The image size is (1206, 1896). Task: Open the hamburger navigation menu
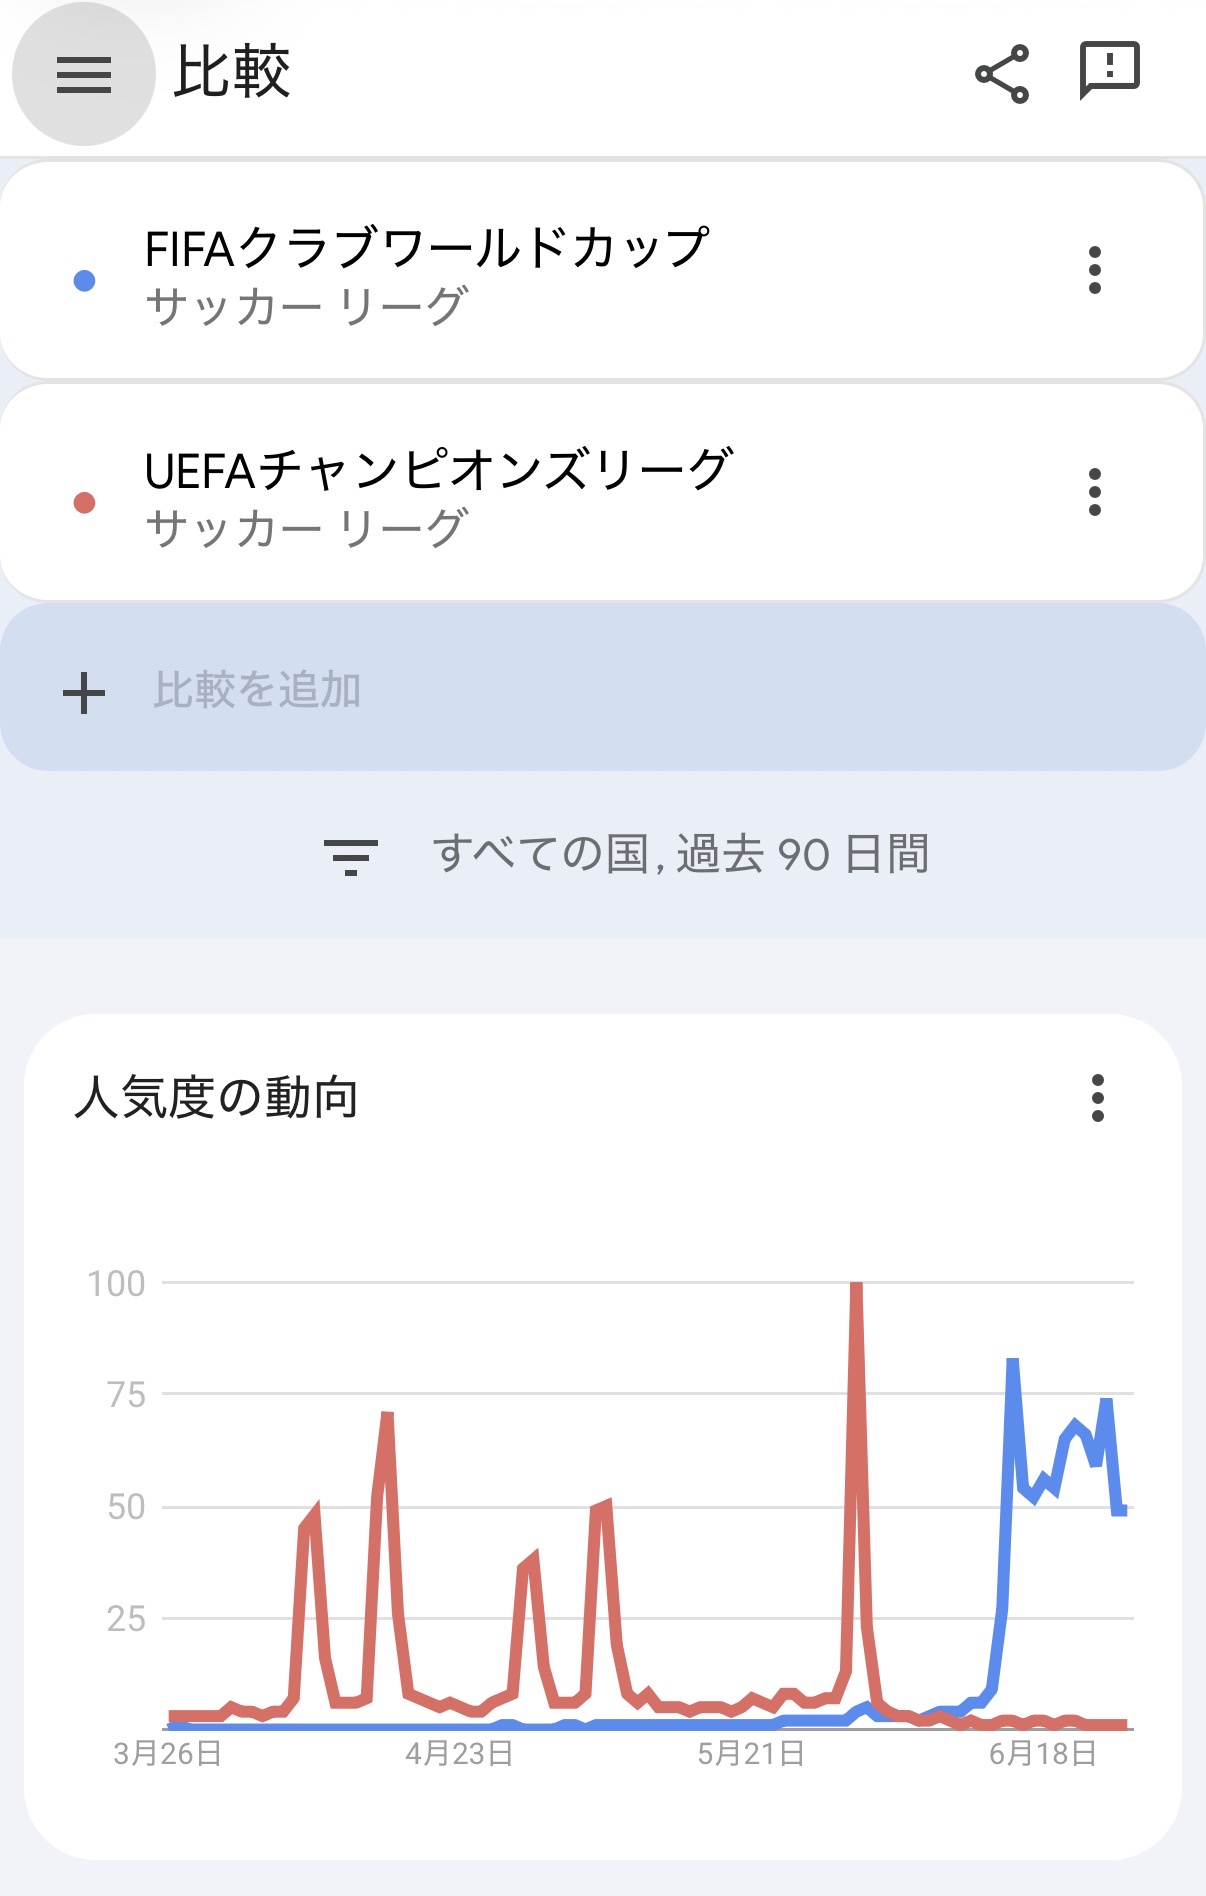click(84, 74)
